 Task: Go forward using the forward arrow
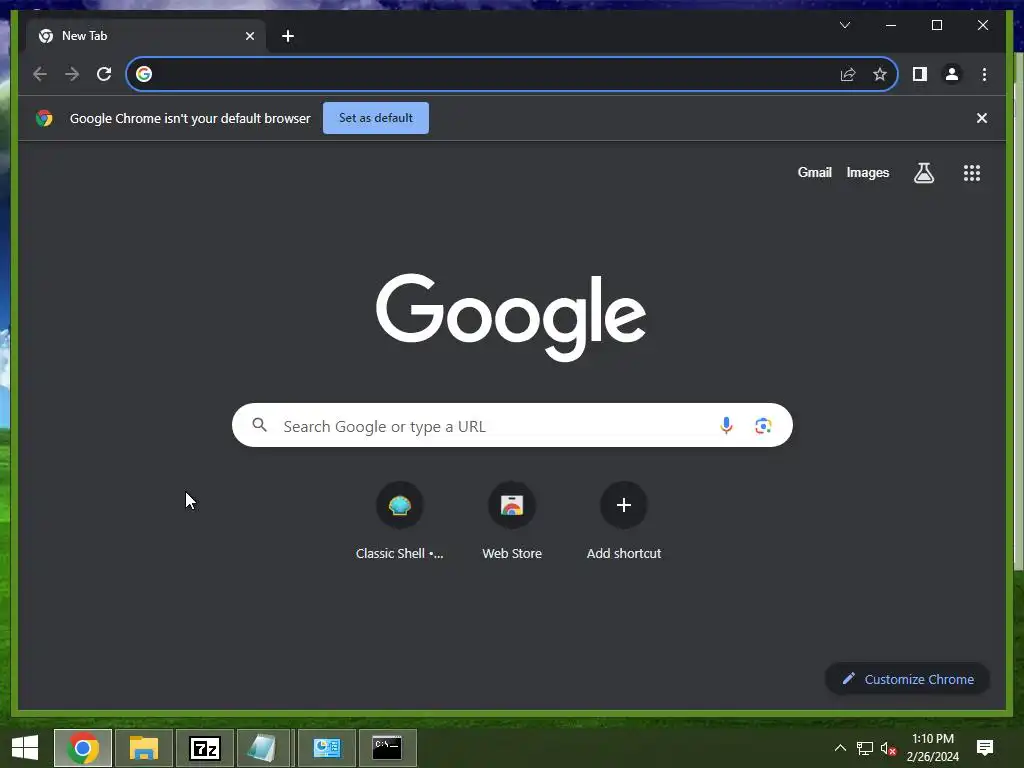point(72,74)
